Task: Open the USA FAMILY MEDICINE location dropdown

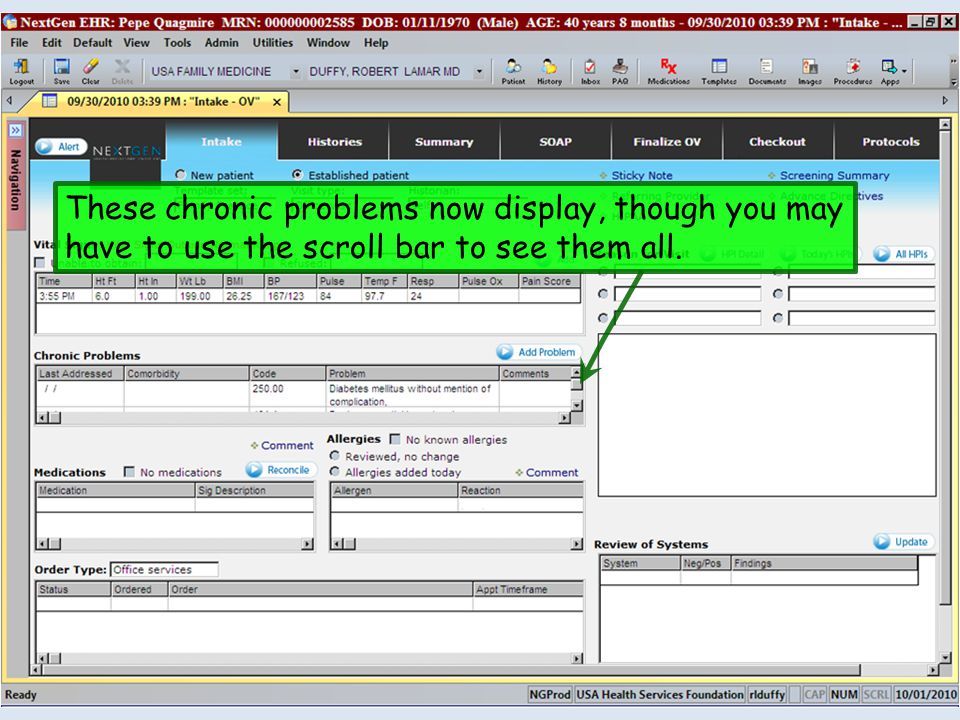Action: pos(296,72)
